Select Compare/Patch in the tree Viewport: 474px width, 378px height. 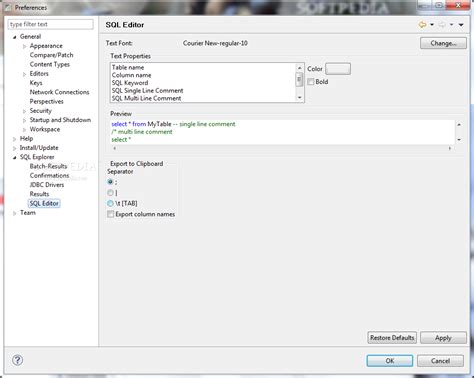pyautogui.click(x=51, y=55)
